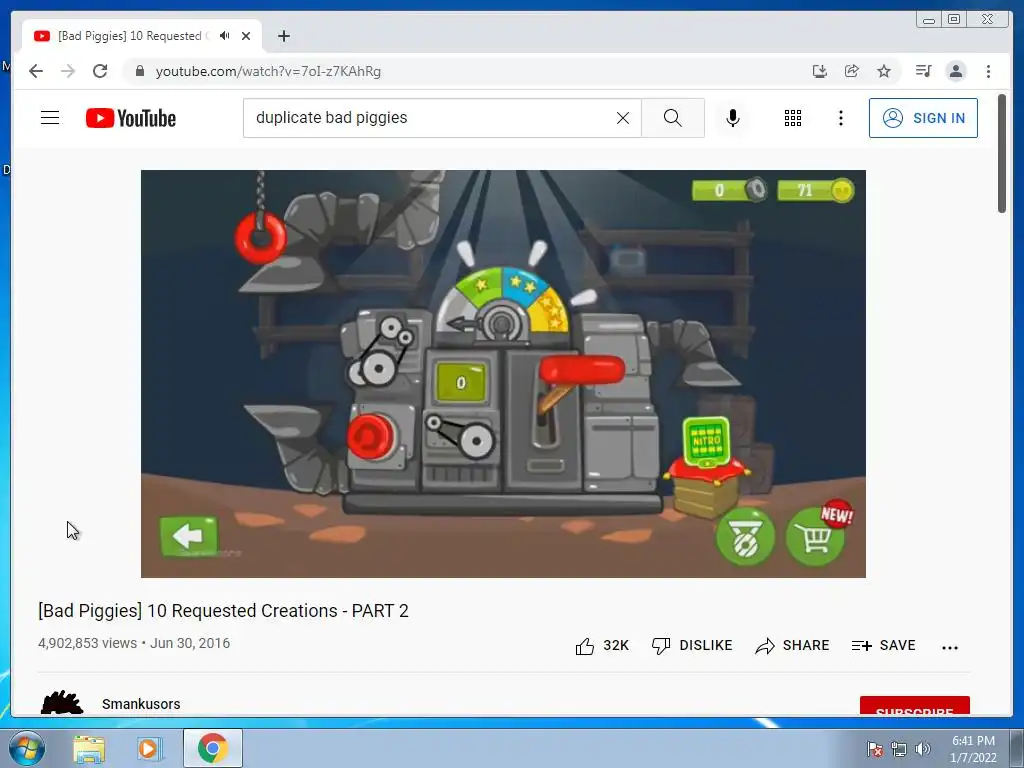1024x768 pixels.
Task: Open a new Chrome tab
Action: 283,36
